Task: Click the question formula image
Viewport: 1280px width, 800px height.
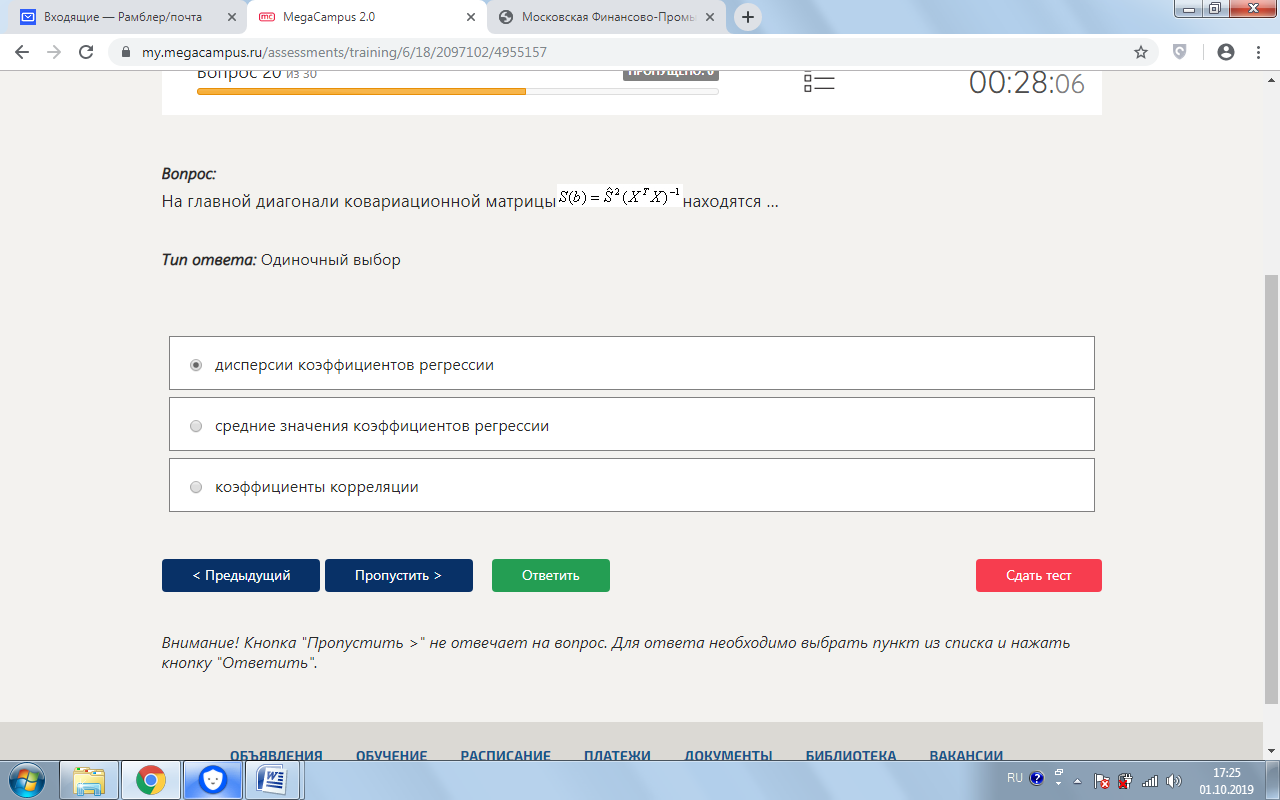Action: click(x=619, y=197)
